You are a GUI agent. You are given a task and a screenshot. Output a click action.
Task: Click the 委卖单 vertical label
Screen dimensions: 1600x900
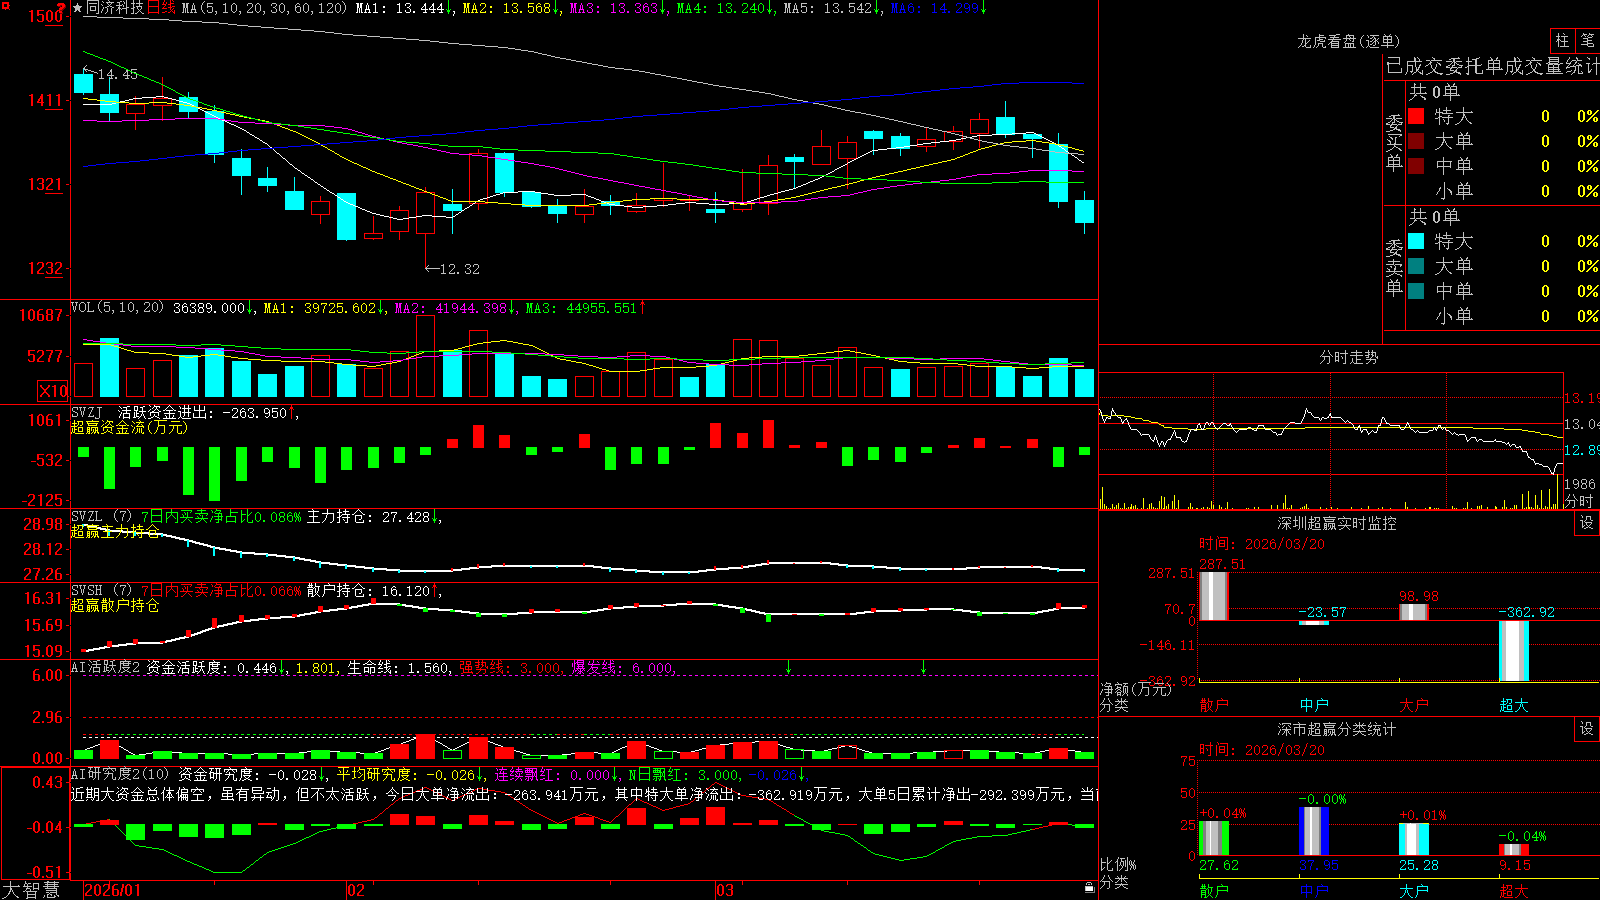1394,267
